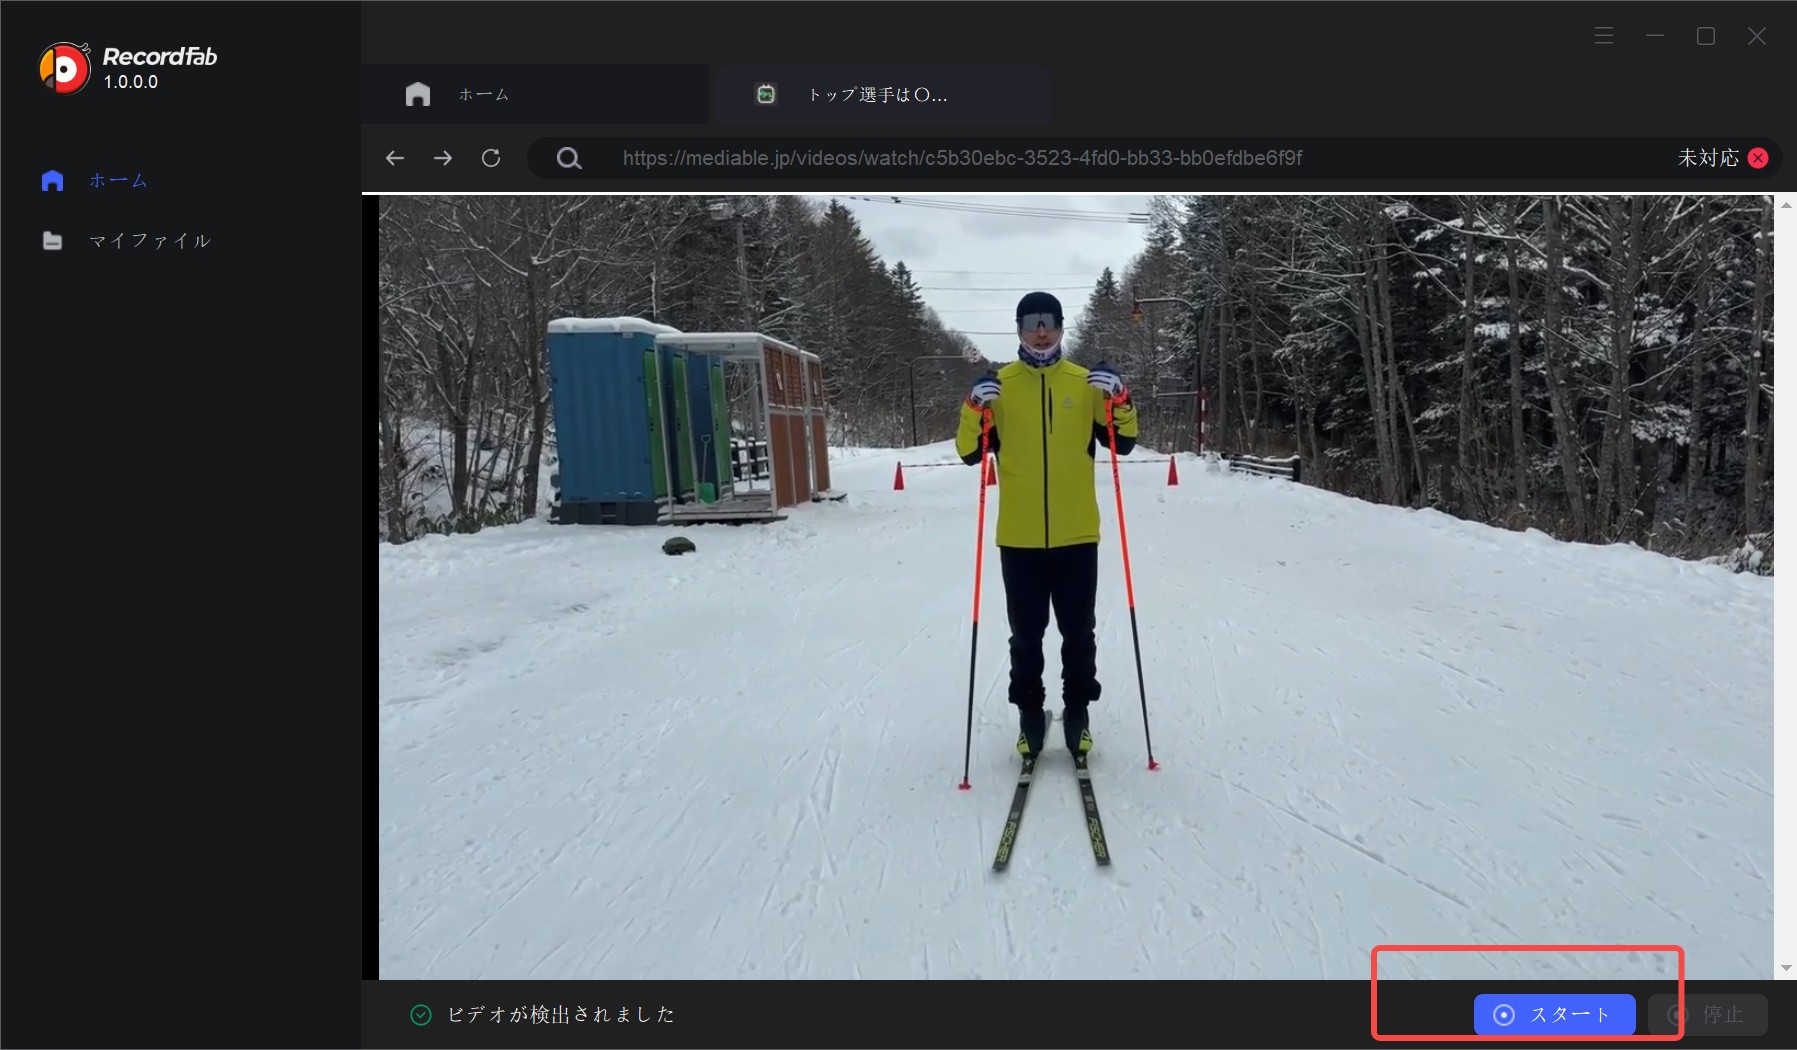Click the record dot inside the スタート button
1797x1050 pixels.
point(1504,1014)
